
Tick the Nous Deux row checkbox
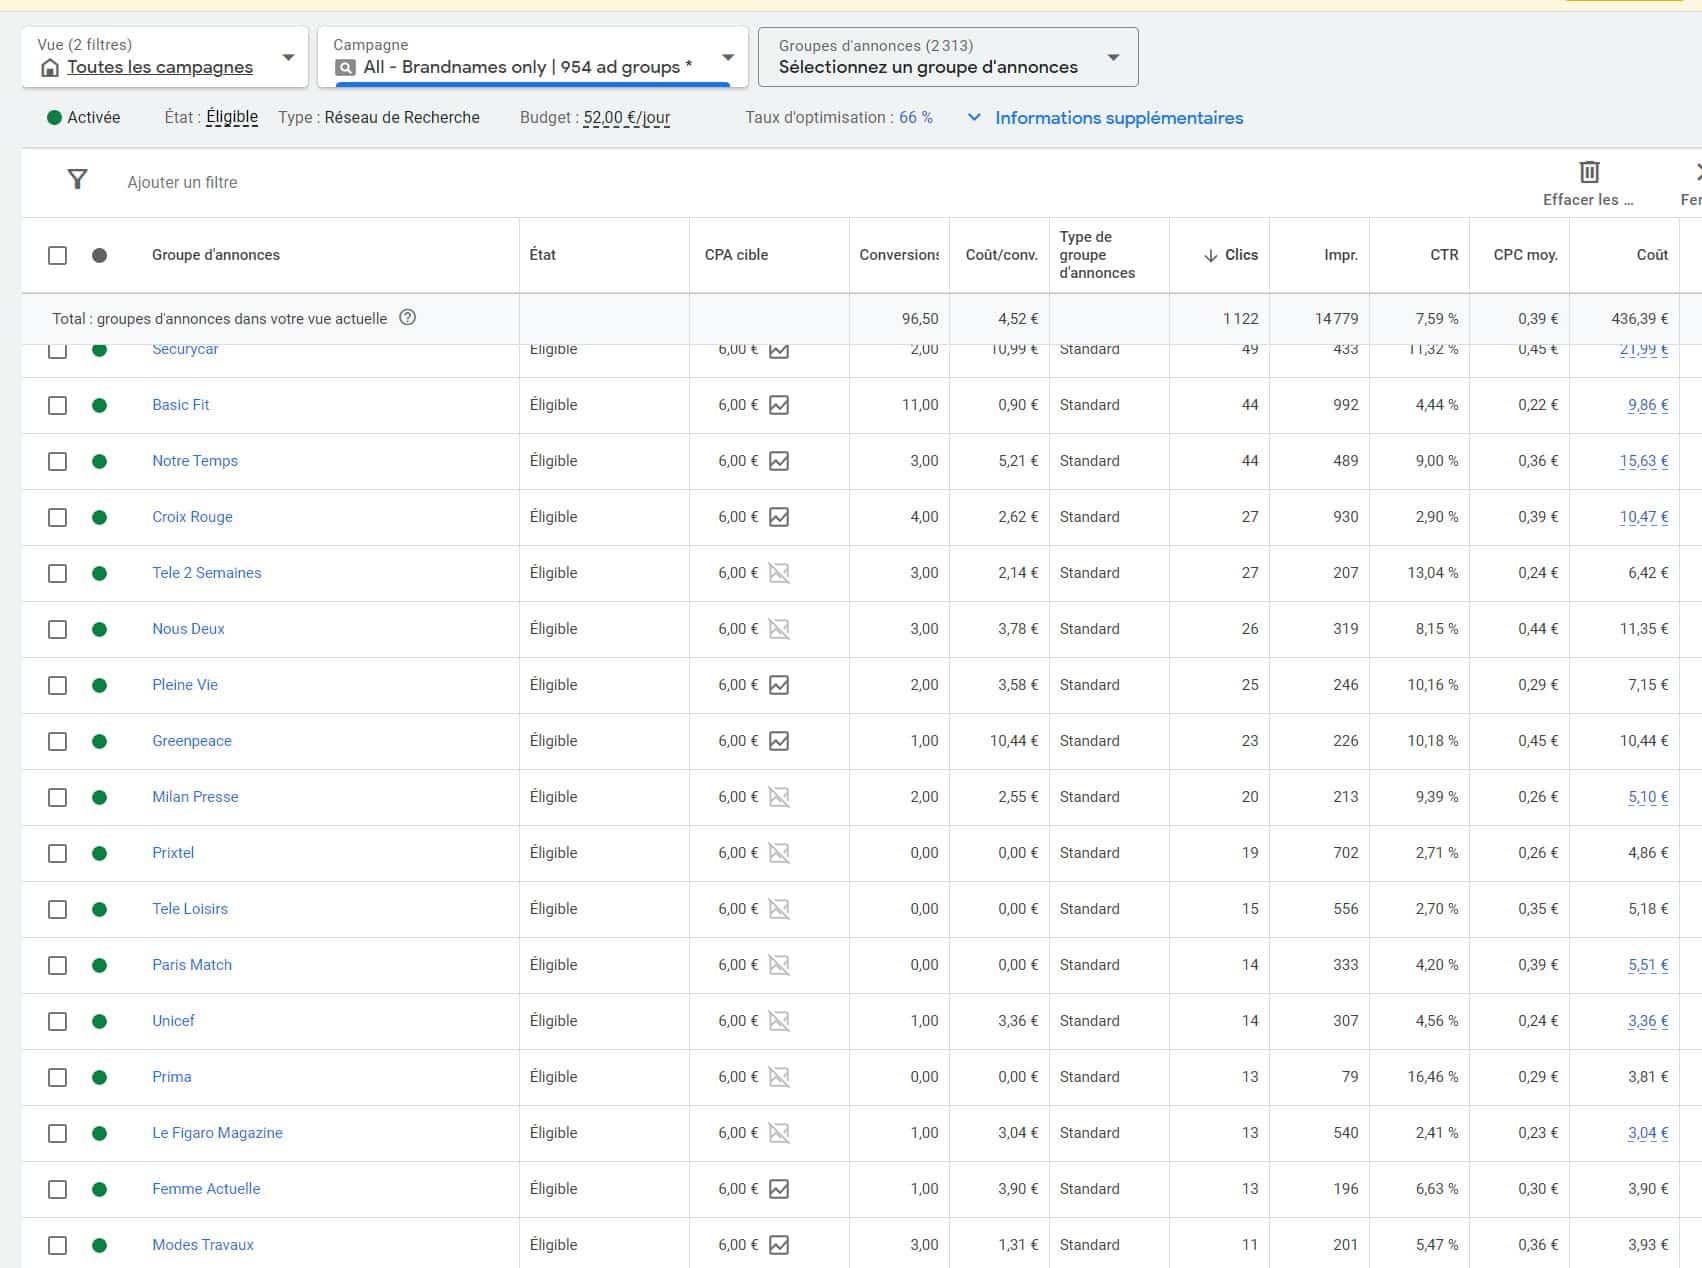coord(58,629)
